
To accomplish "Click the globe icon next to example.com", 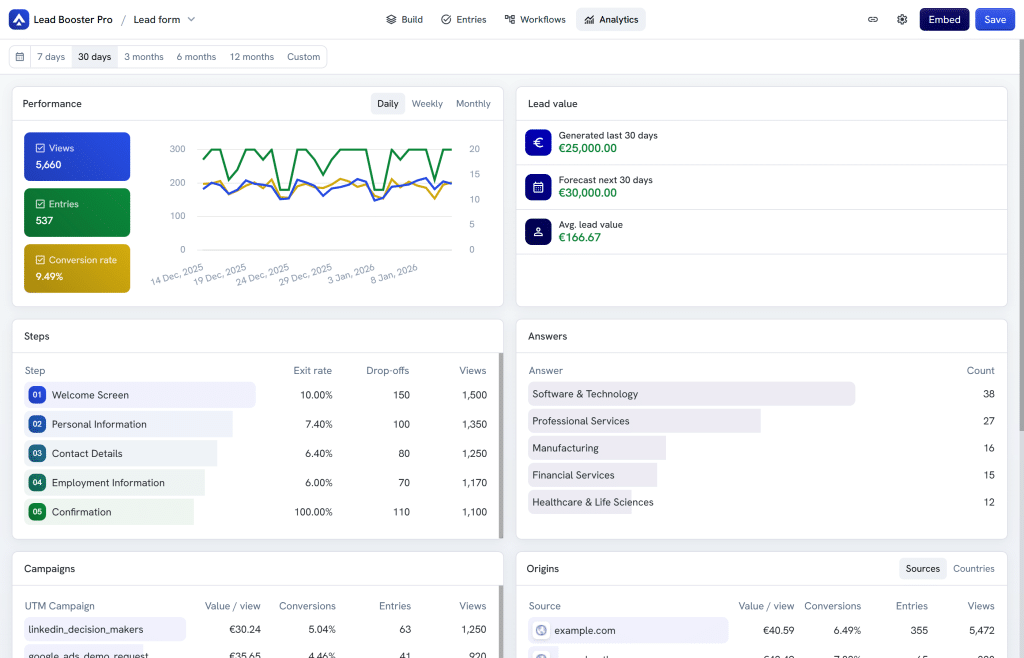I will coord(541,631).
